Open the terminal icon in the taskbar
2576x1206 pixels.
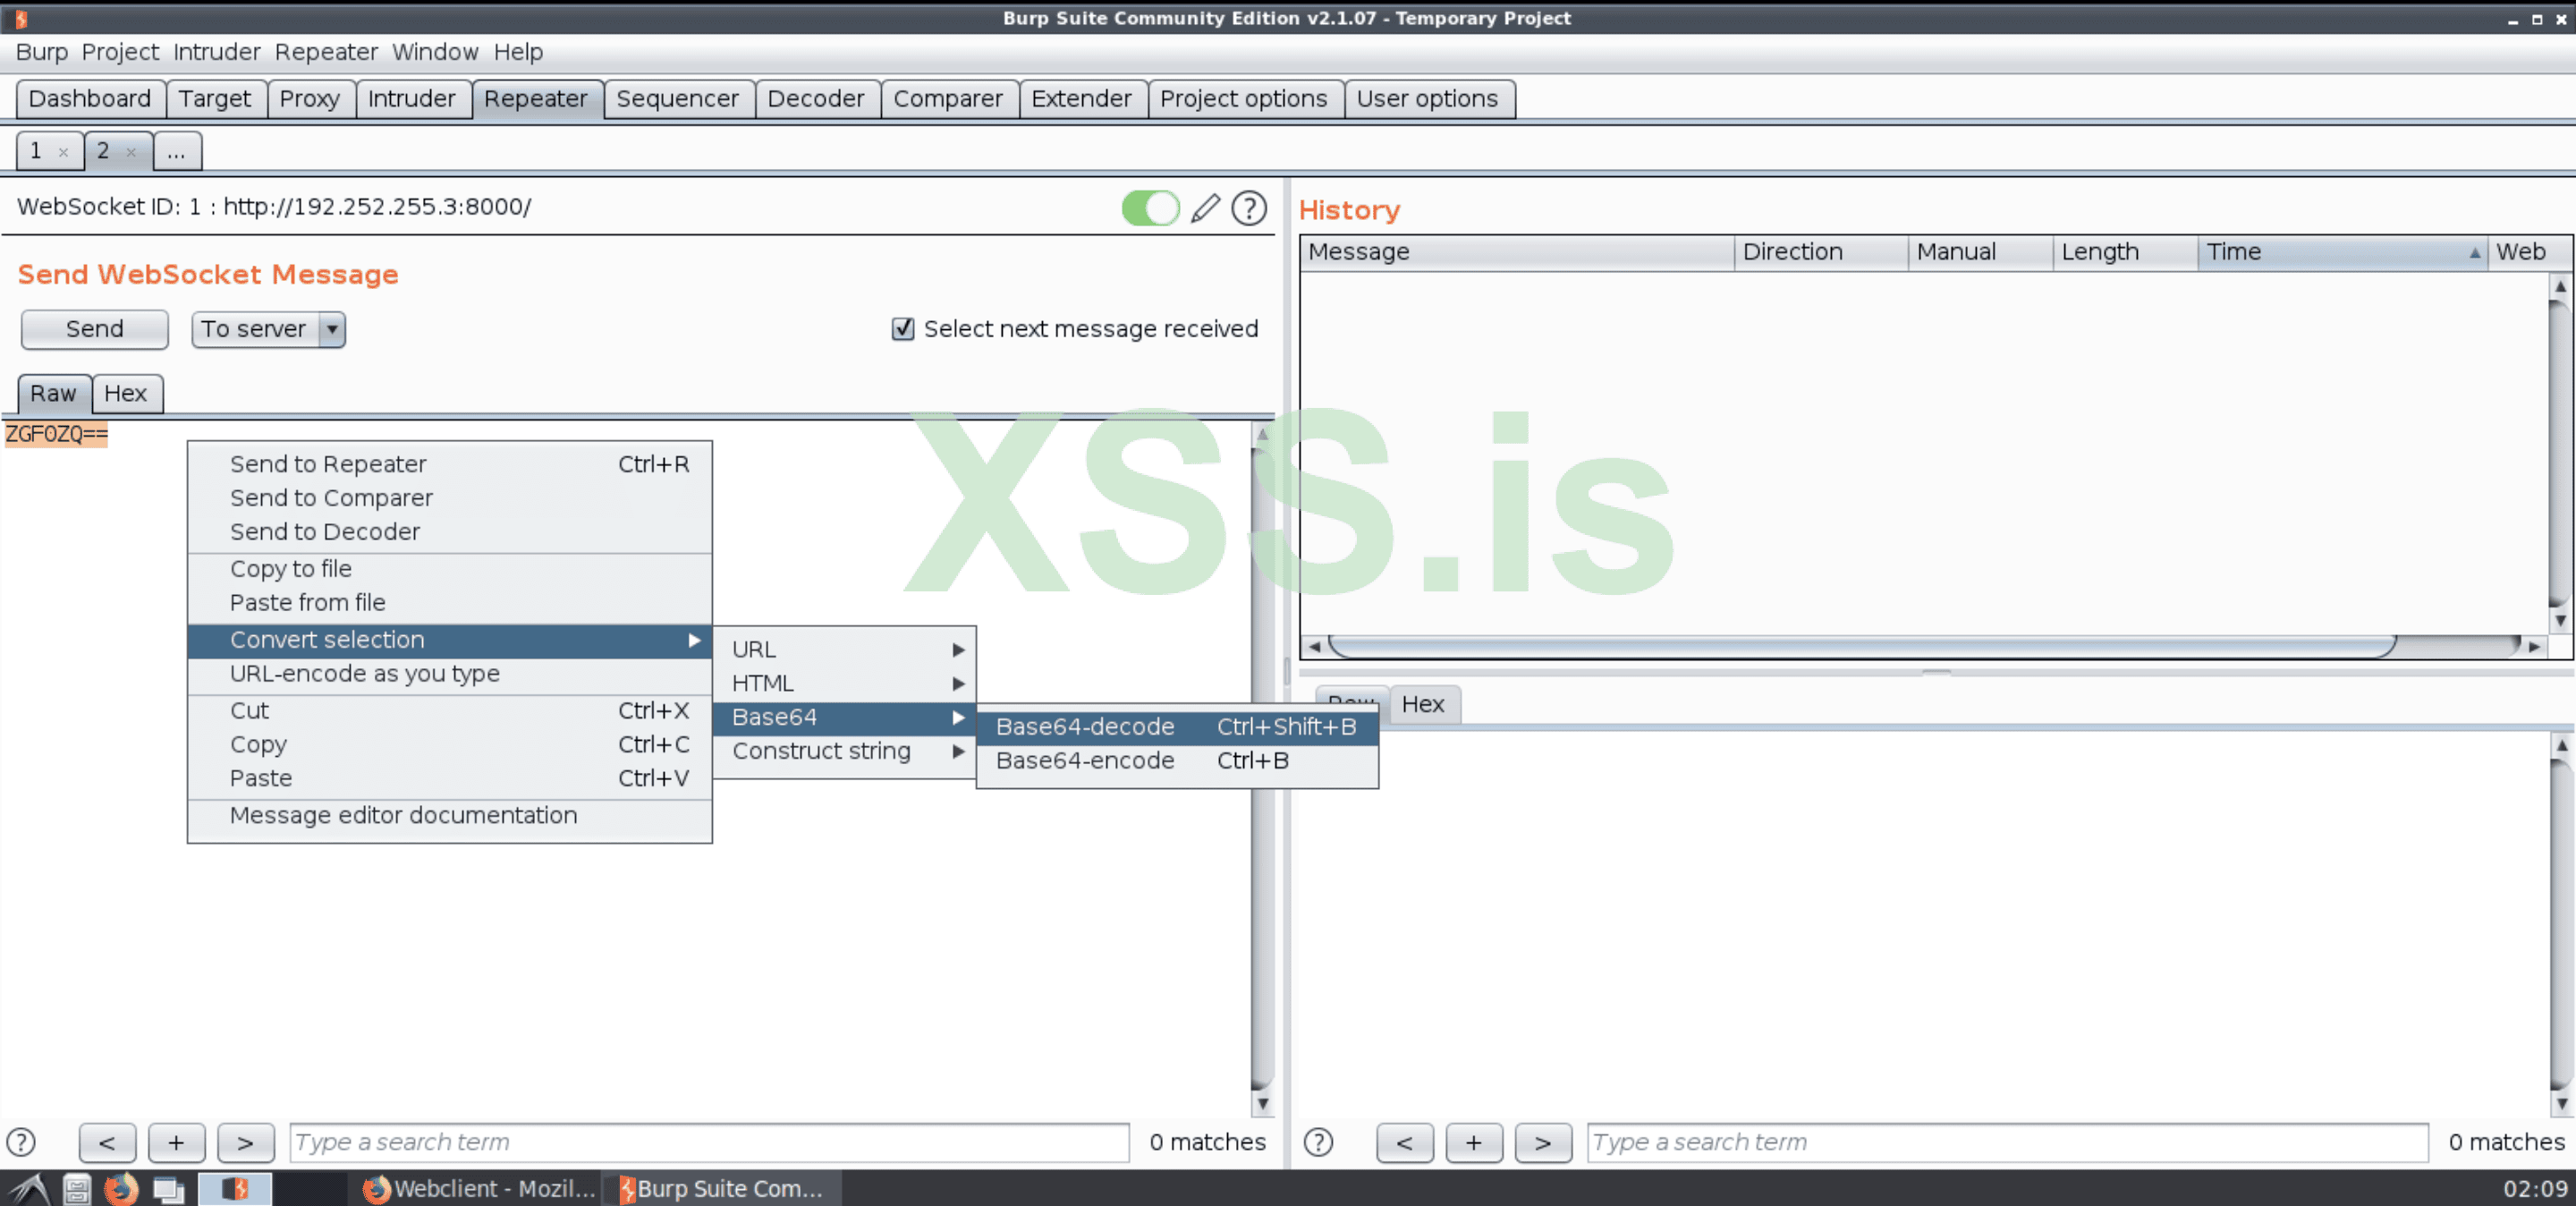pyautogui.click(x=168, y=1189)
